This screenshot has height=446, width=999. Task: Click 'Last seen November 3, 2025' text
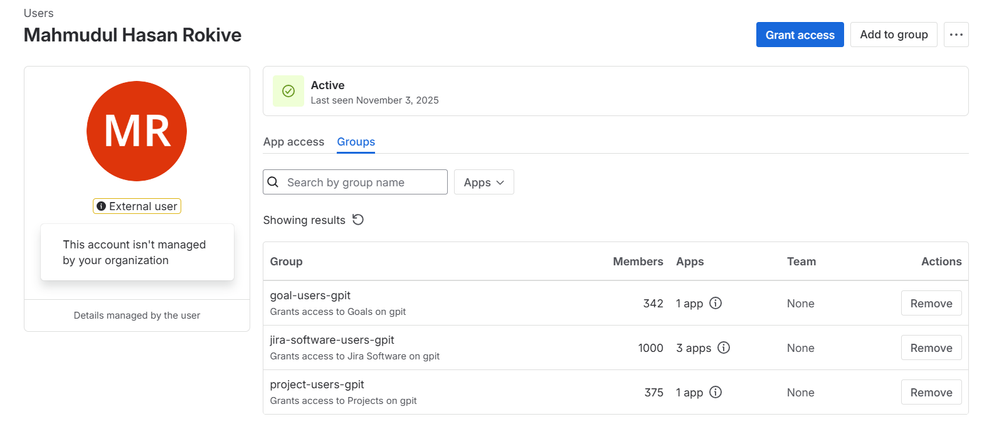coord(375,100)
